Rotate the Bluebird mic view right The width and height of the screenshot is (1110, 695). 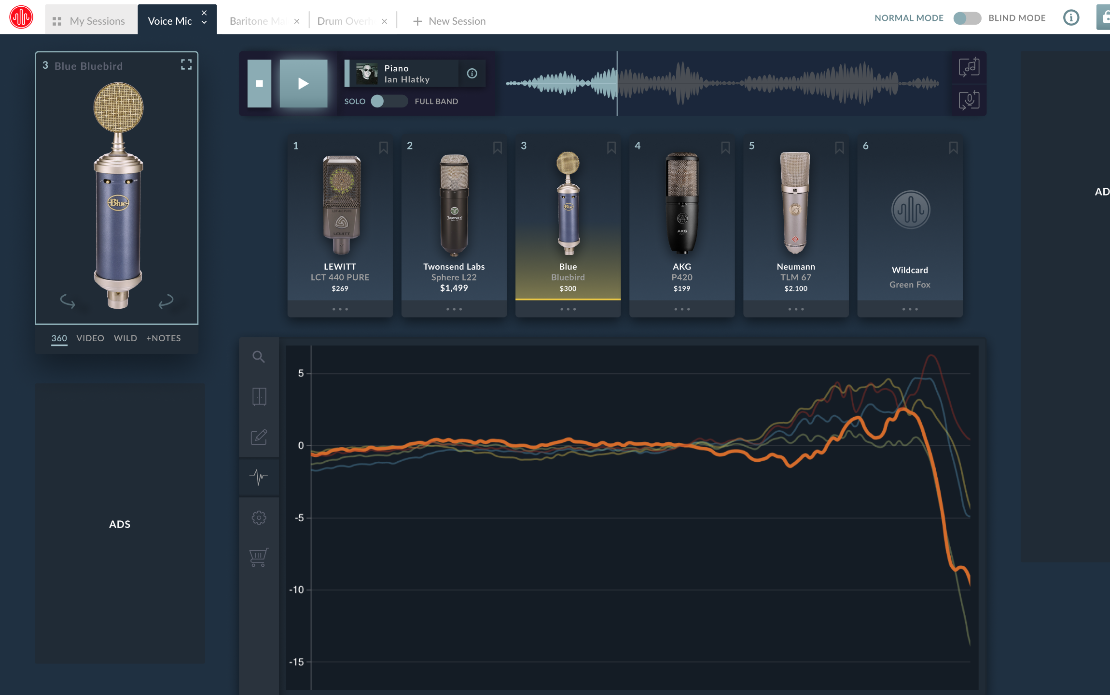pyautogui.click(x=166, y=301)
